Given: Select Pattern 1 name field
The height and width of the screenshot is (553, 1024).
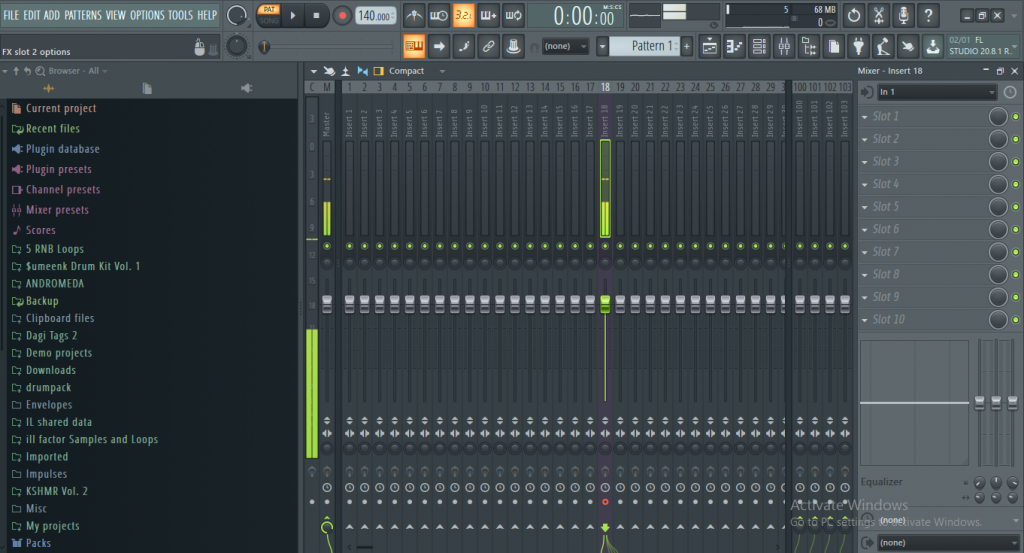Looking at the screenshot, I should [645, 46].
